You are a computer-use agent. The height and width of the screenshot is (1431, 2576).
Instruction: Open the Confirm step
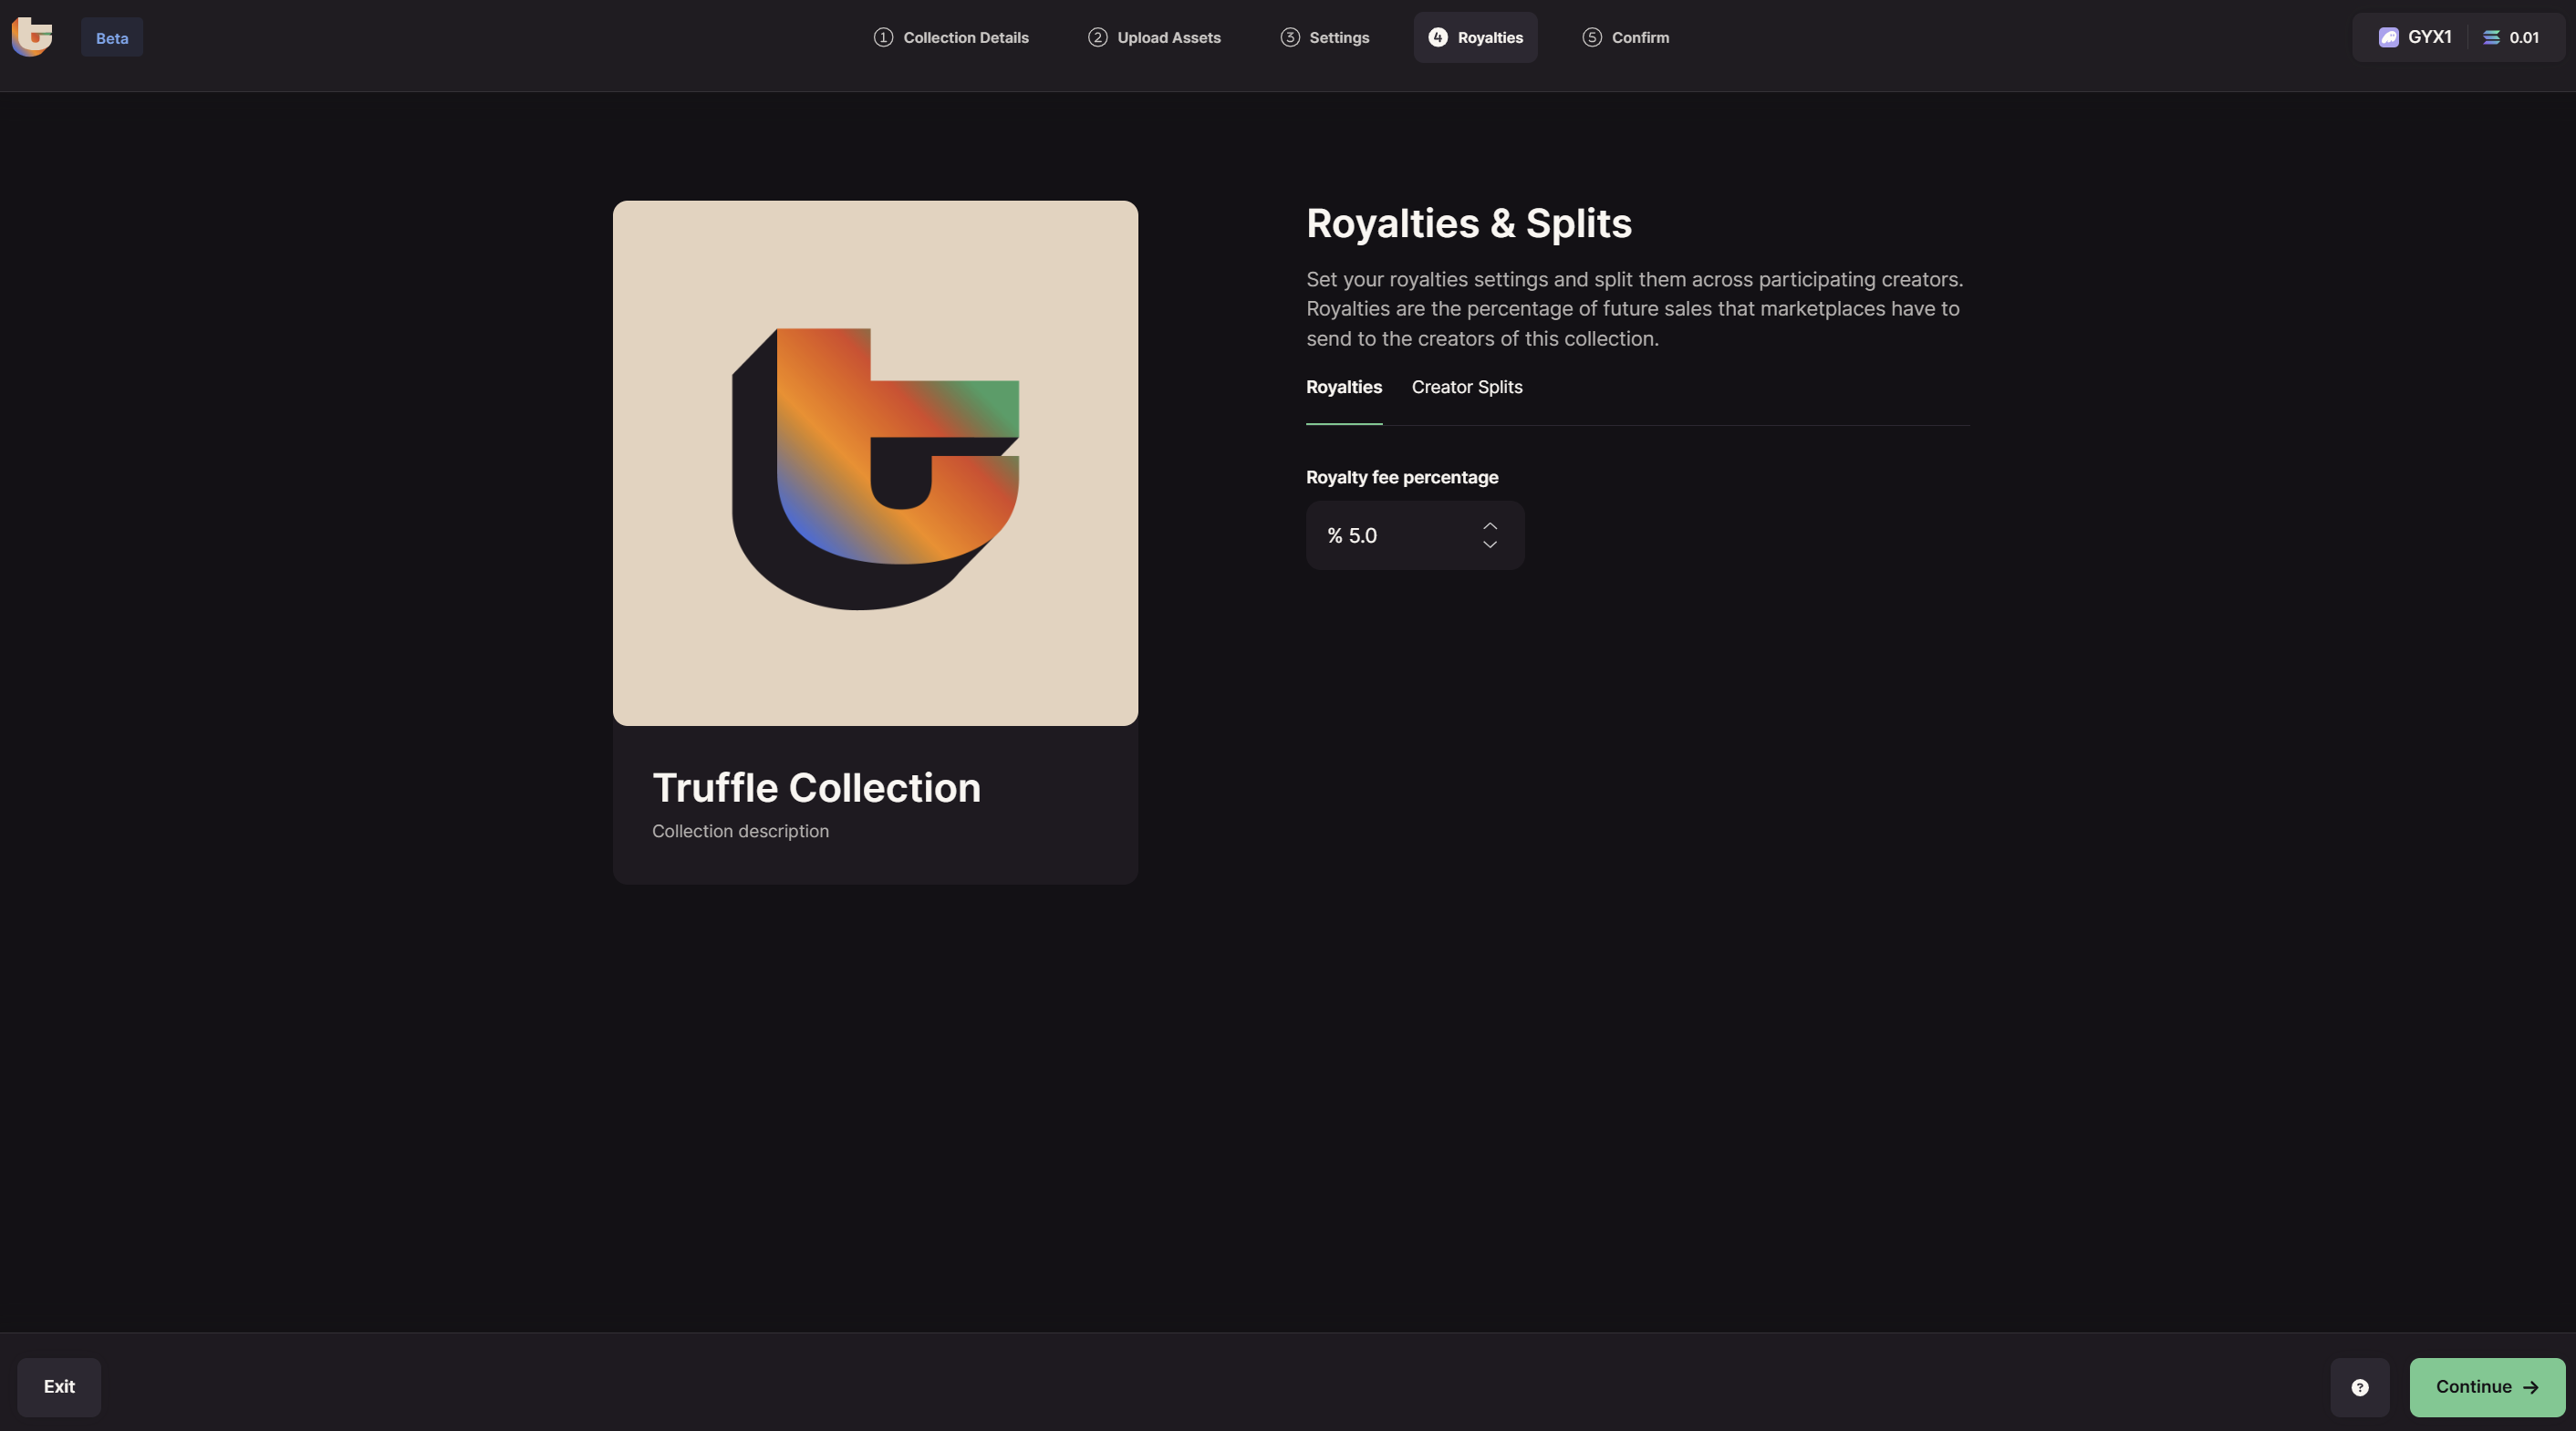coord(1639,37)
